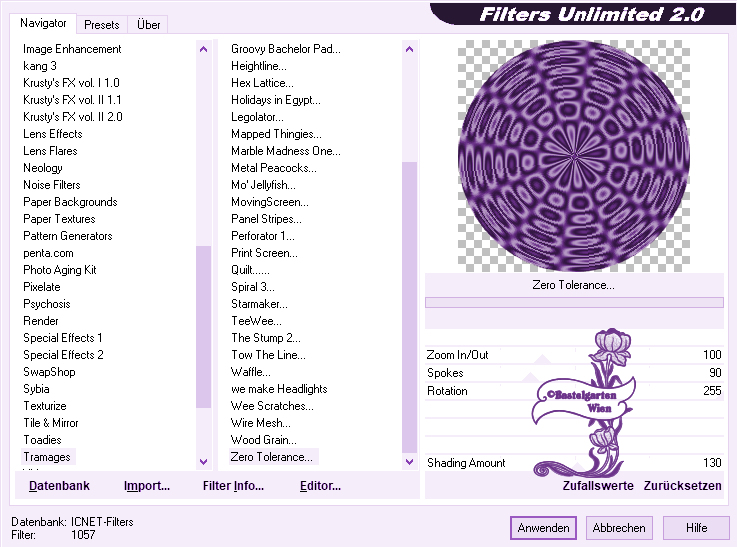The image size is (737, 547).
Task: Select the Pixelate category
Action: (42, 287)
